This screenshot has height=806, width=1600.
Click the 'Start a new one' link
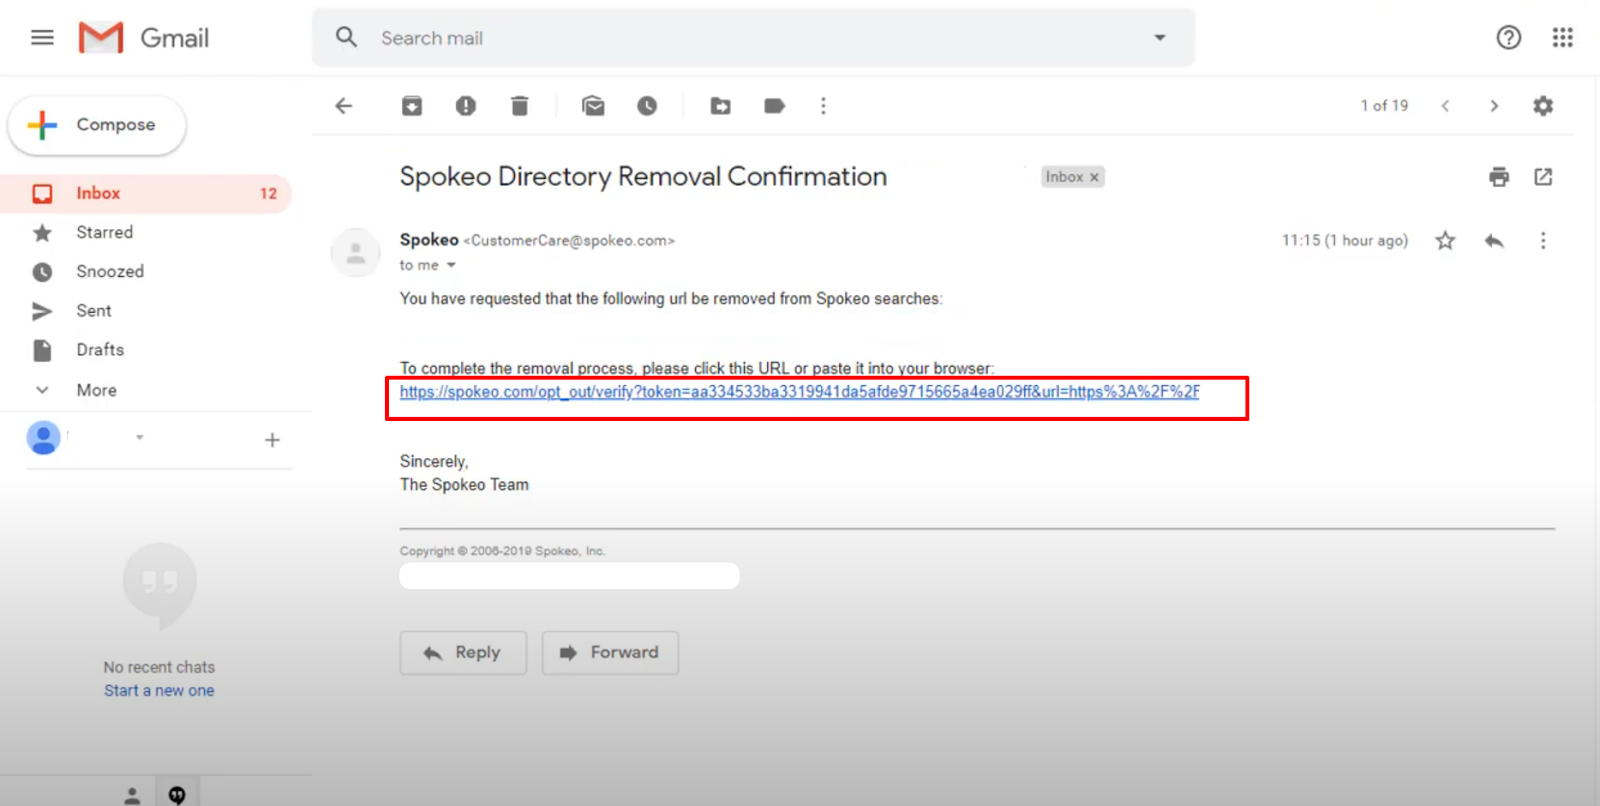click(x=159, y=691)
